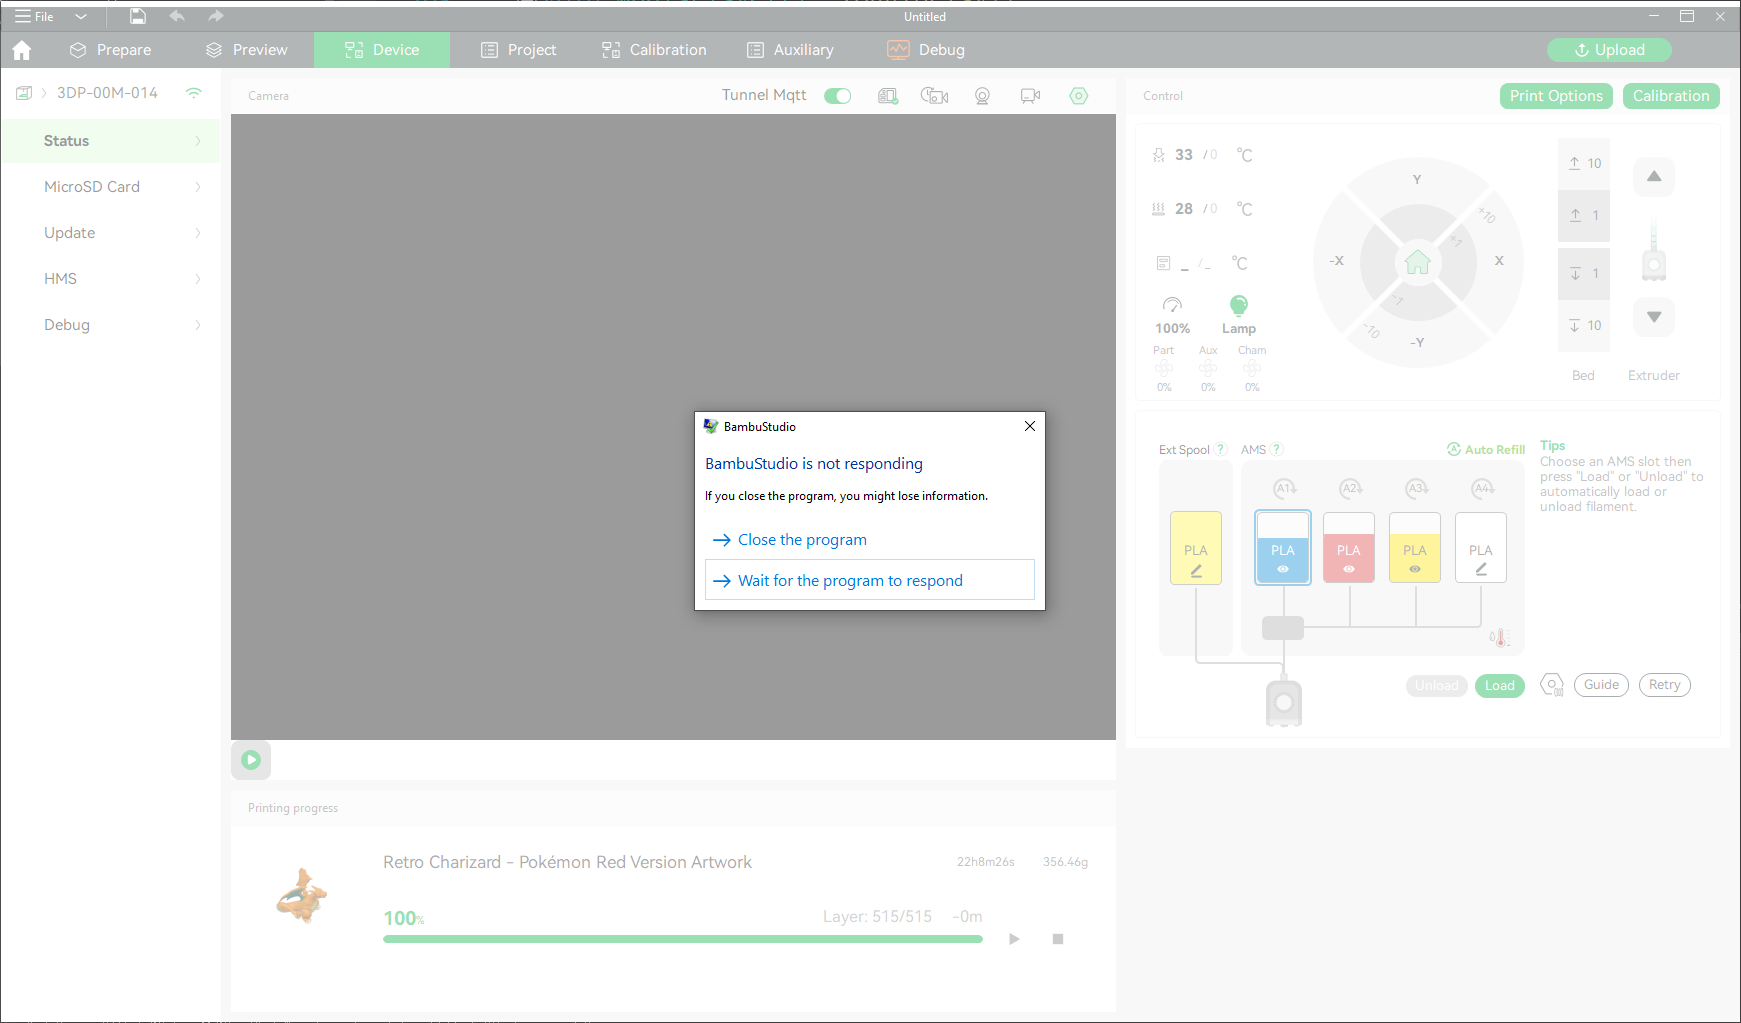
Task: Select the red PLA slot A2
Action: 1349,547
